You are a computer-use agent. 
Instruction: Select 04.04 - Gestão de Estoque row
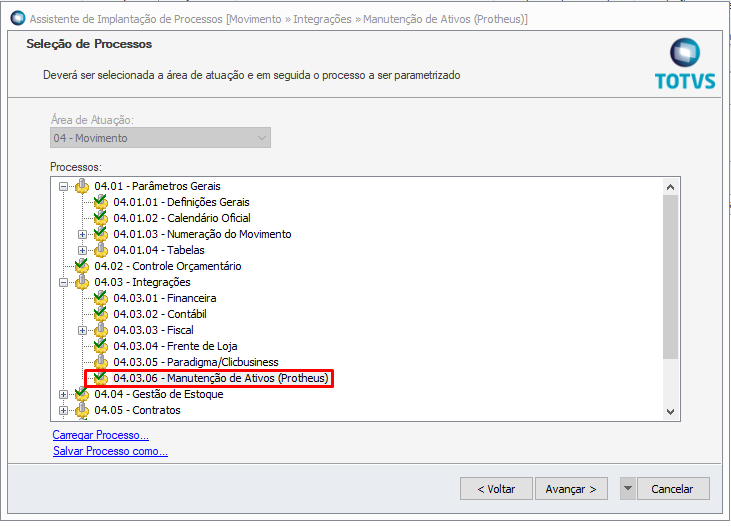[x=159, y=394]
